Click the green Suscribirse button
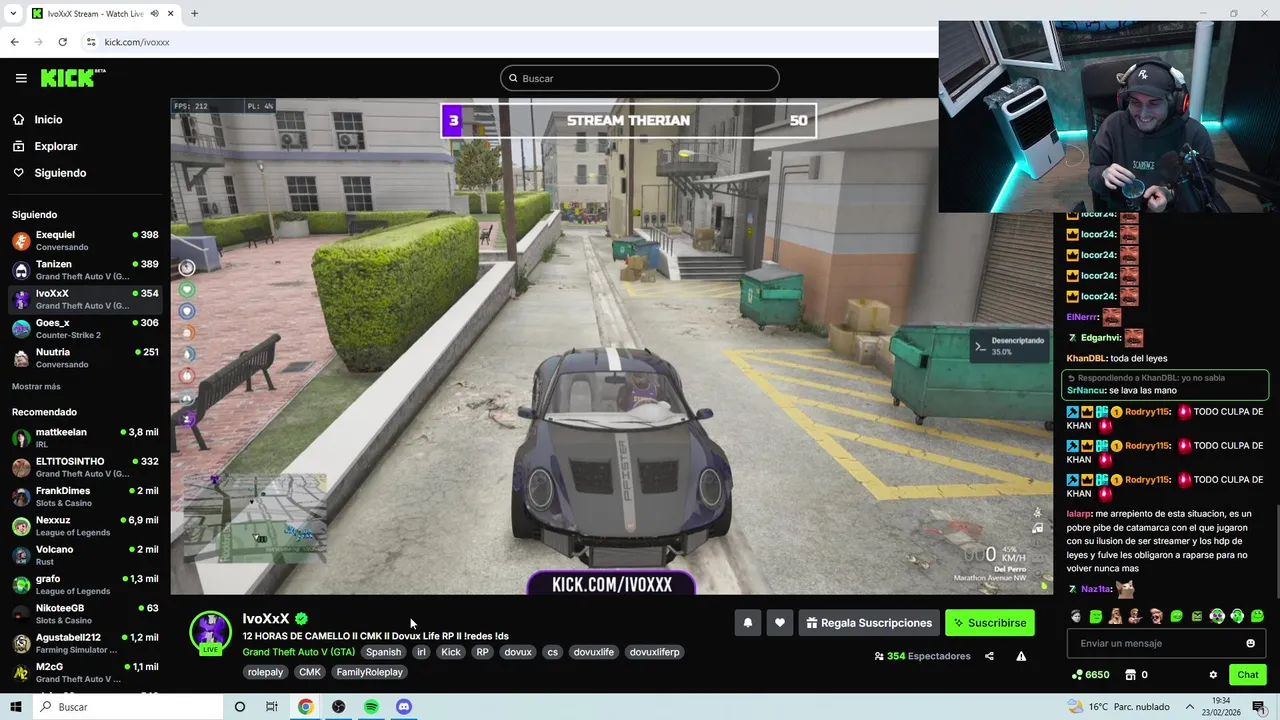Screen dimensions: 1280x720 click(990, 623)
